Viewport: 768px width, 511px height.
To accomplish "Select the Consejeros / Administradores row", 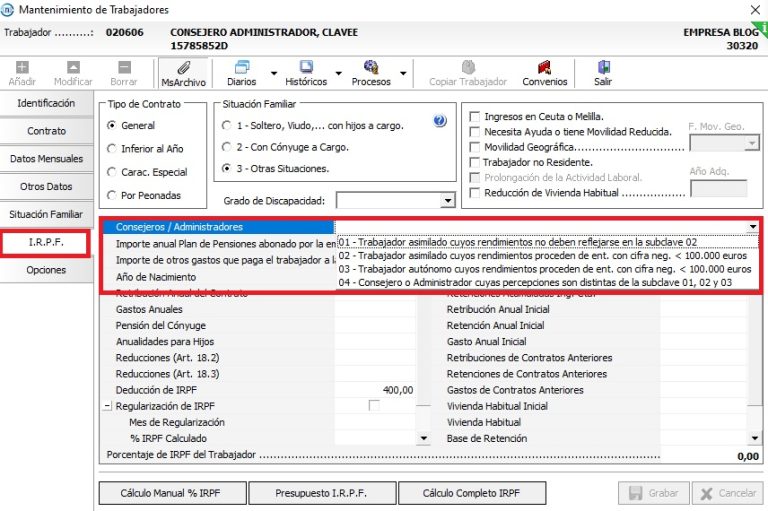I will pyautogui.click(x=219, y=227).
